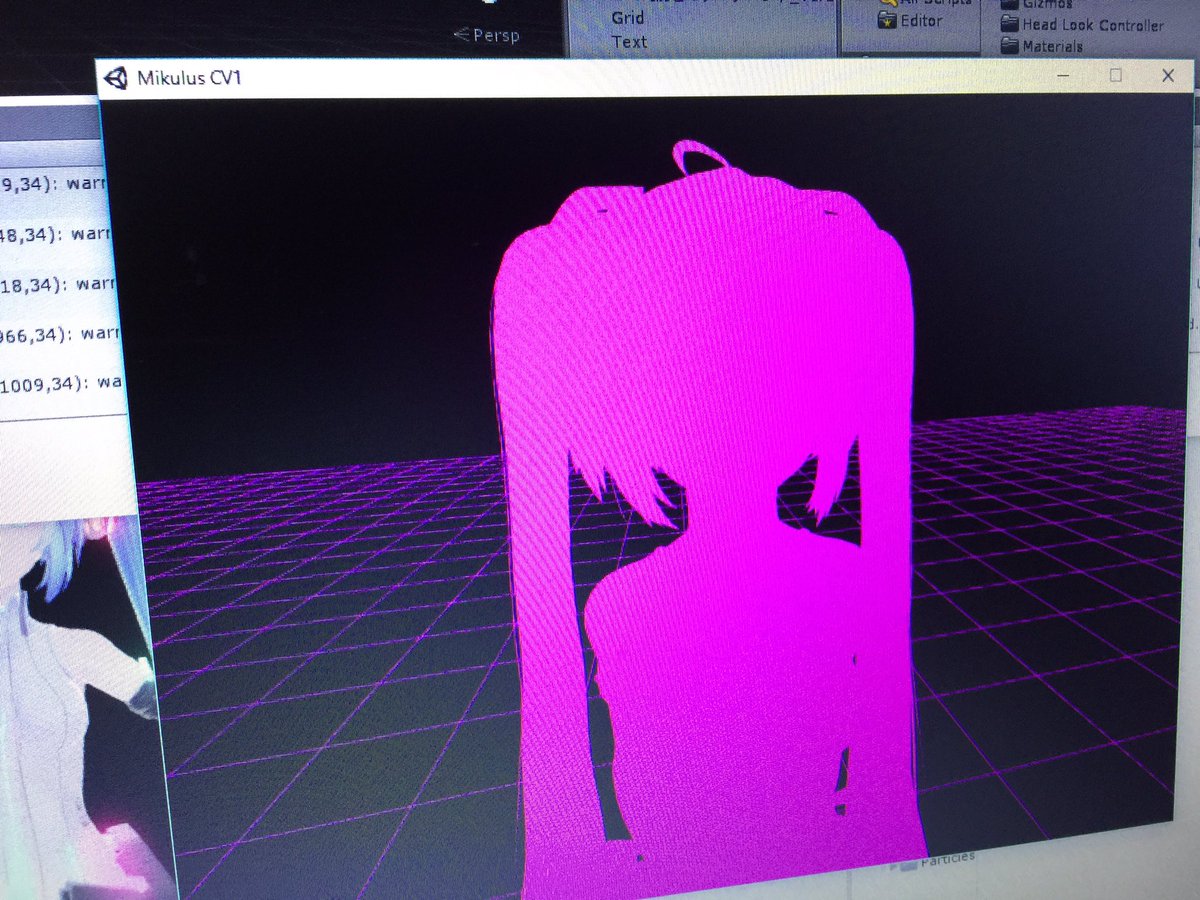Select the Text object in the Unity hierarchy
This screenshot has height=900, width=1200.
coord(629,42)
